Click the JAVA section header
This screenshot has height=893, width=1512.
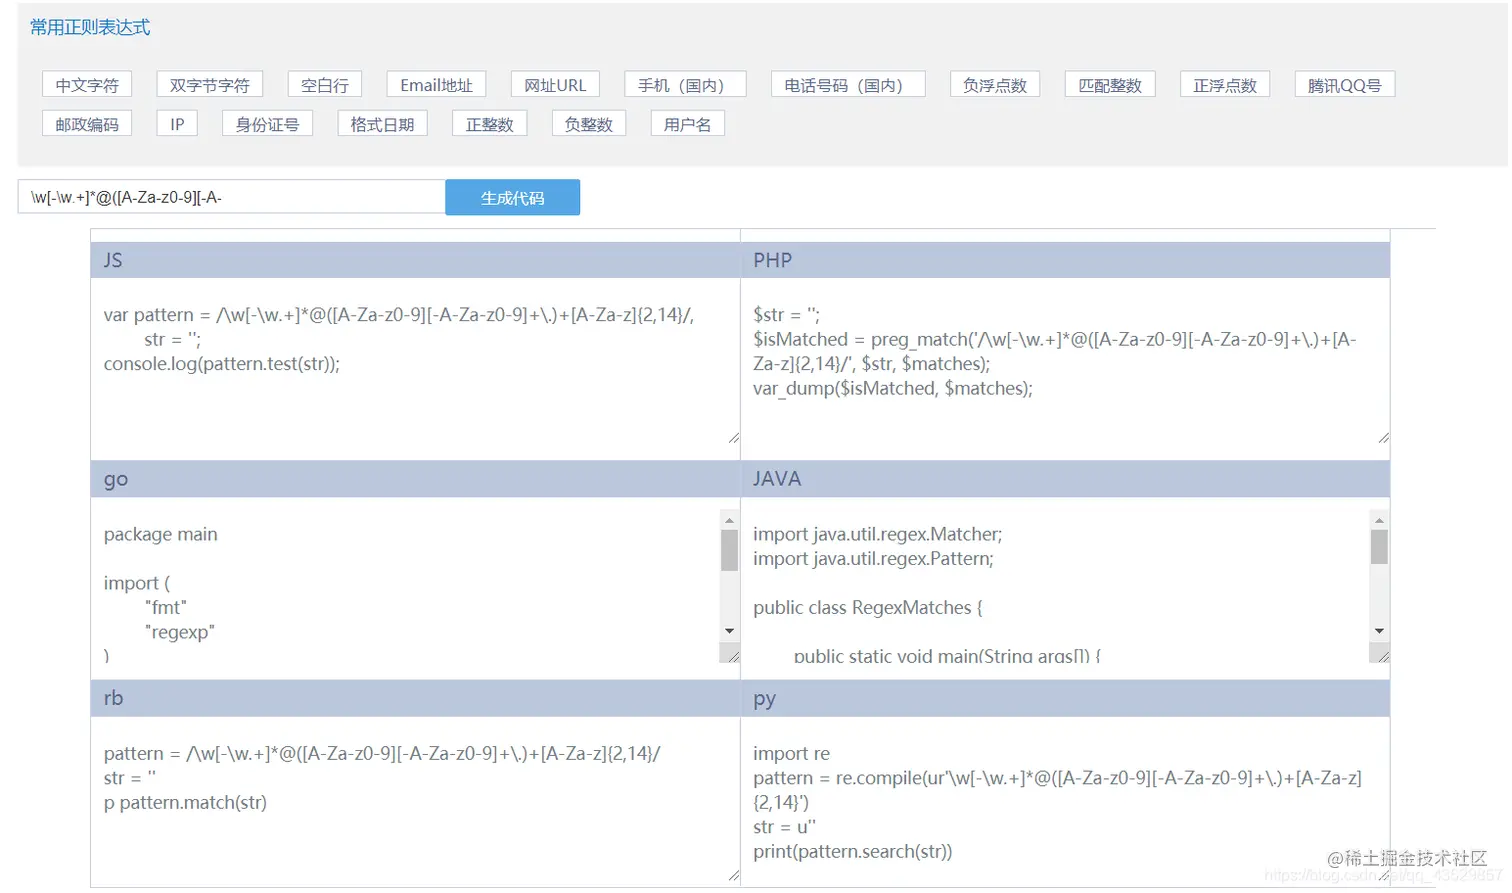pyautogui.click(x=1065, y=479)
